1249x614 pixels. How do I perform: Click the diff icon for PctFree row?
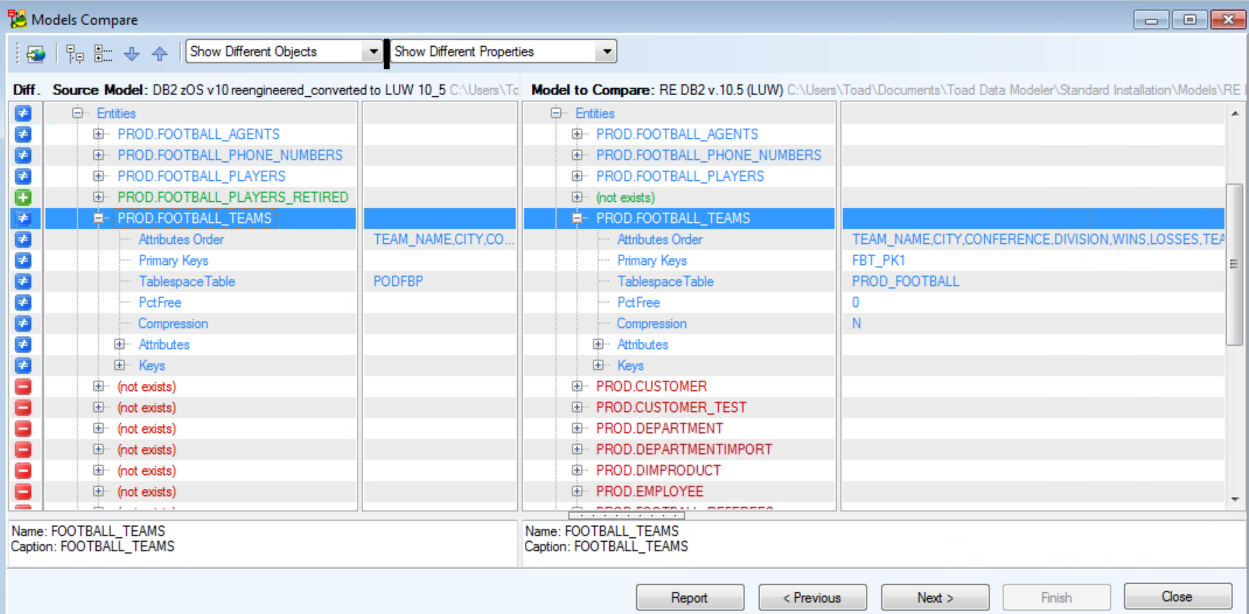pos(23,302)
